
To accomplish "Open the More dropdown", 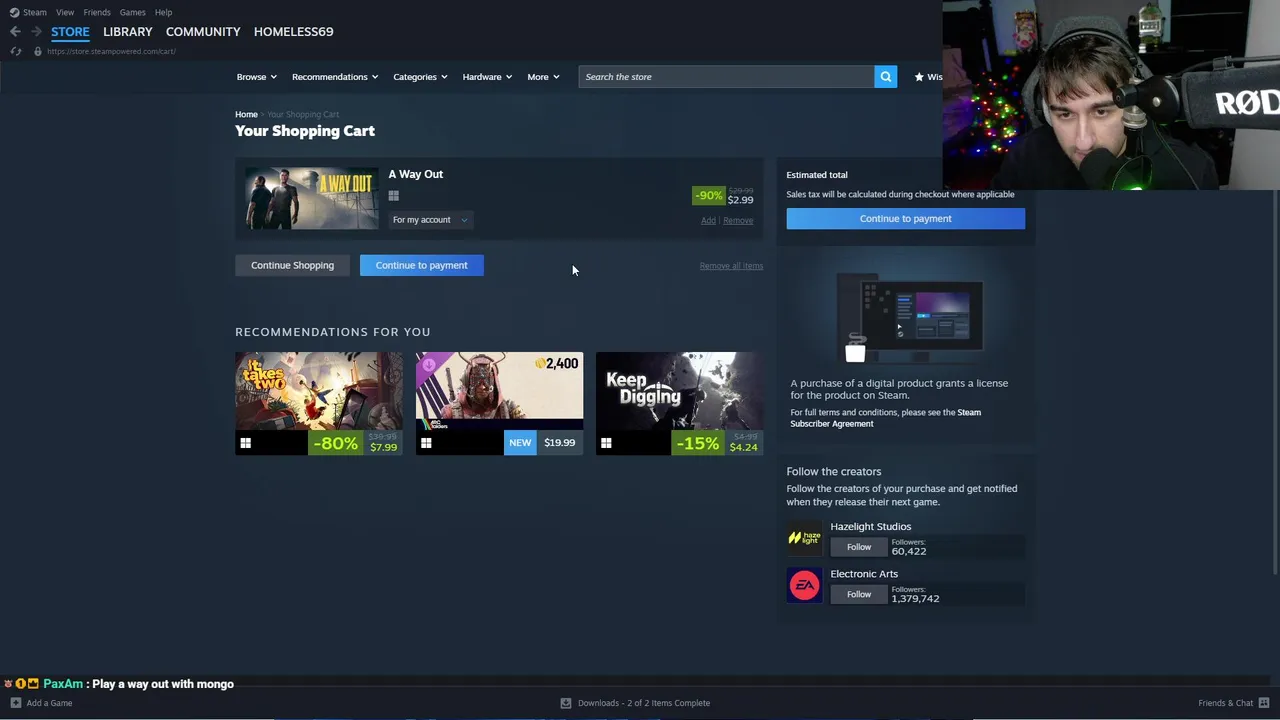I will [x=543, y=77].
